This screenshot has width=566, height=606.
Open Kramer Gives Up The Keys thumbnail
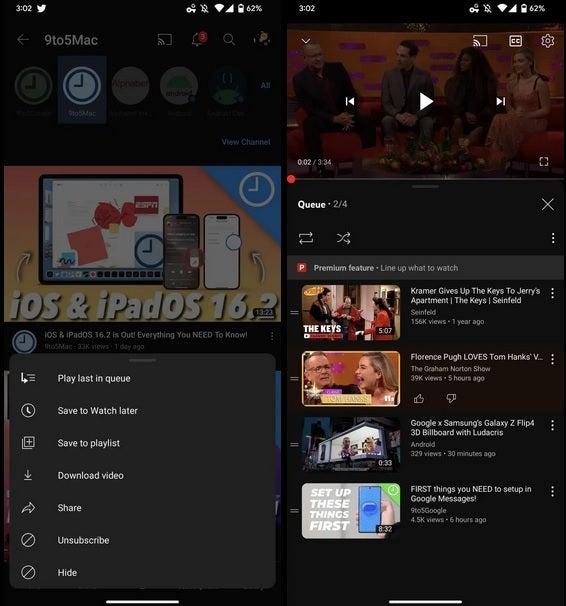pos(351,313)
